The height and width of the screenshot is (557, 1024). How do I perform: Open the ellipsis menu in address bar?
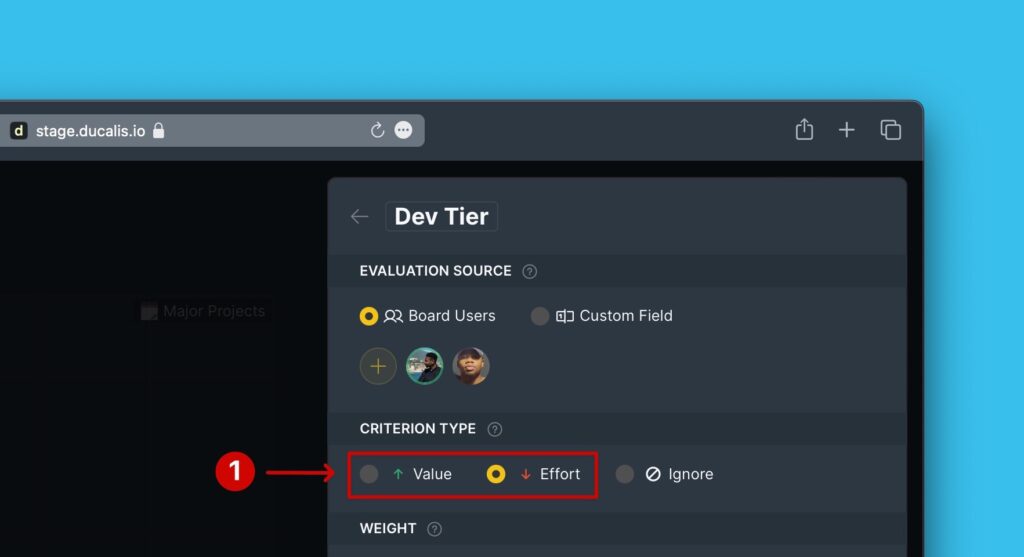pyautogui.click(x=403, y=131)
